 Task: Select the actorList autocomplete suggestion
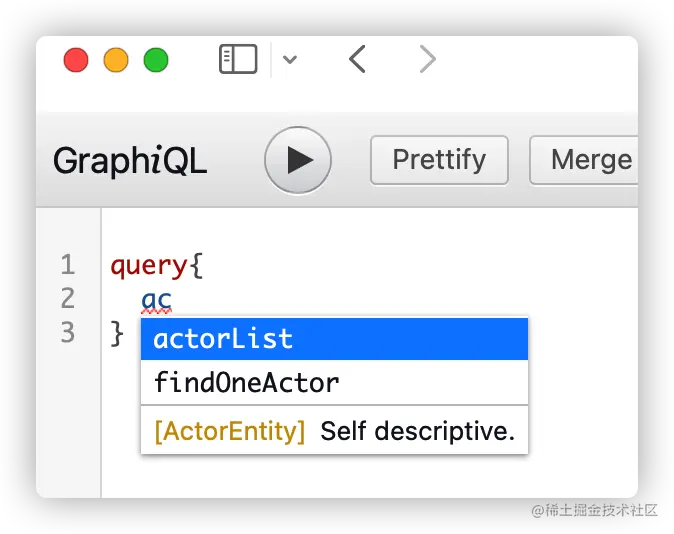[334, 339]
